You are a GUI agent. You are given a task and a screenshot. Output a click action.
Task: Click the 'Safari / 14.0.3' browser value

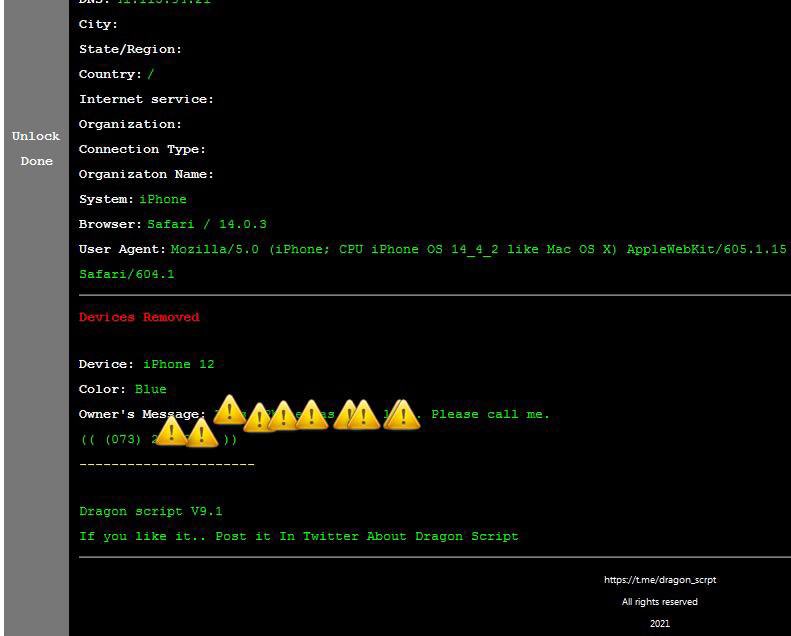coord(207,224)
